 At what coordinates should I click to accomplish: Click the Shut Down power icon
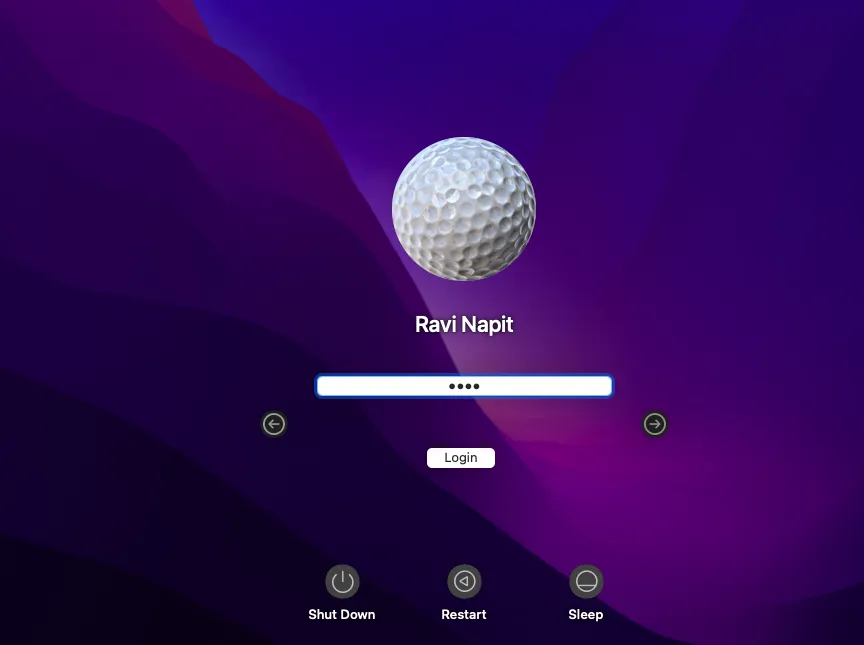tap(341, 581)
